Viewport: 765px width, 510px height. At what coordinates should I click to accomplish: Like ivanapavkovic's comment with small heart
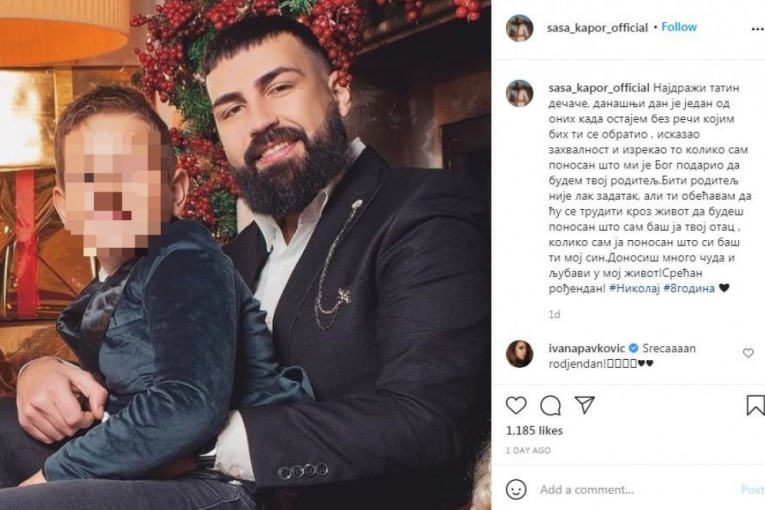pyautogui.click(x=748, y=353)
